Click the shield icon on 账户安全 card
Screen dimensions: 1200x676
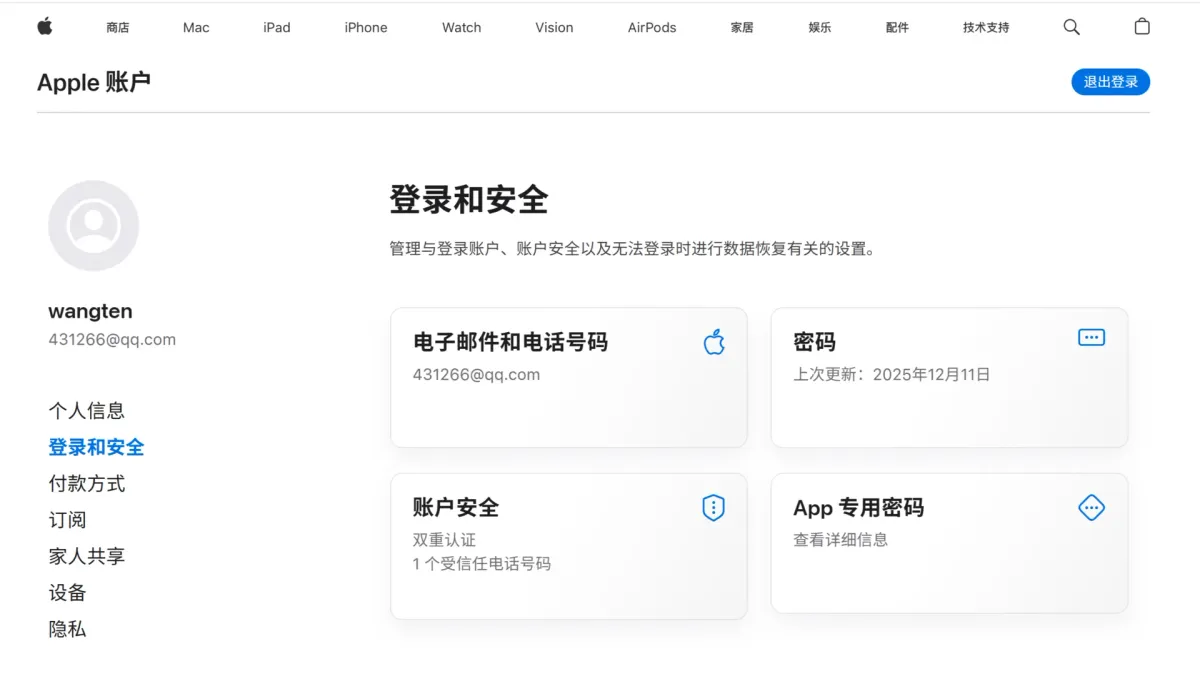[713, 508]
